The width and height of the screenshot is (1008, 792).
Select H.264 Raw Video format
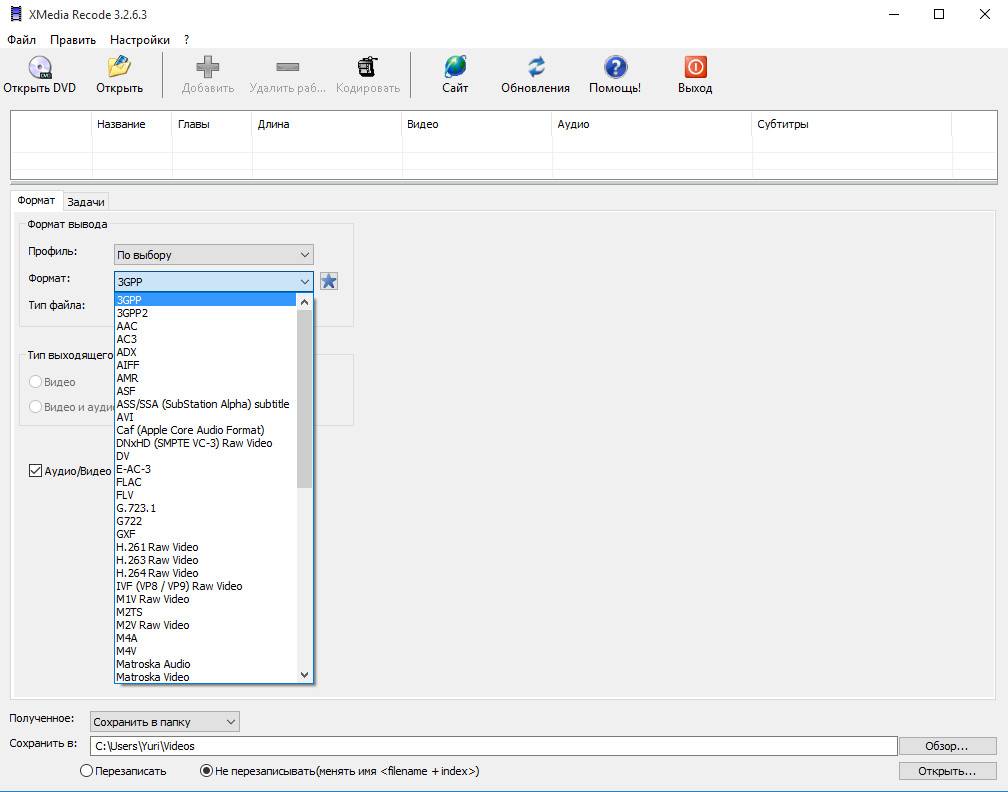coord(206,573)
